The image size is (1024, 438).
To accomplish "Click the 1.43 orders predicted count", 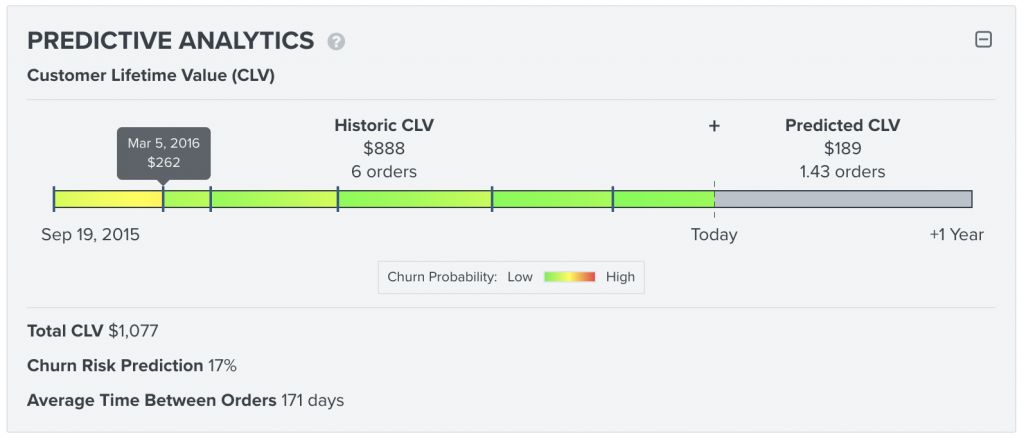I will 842,171.
